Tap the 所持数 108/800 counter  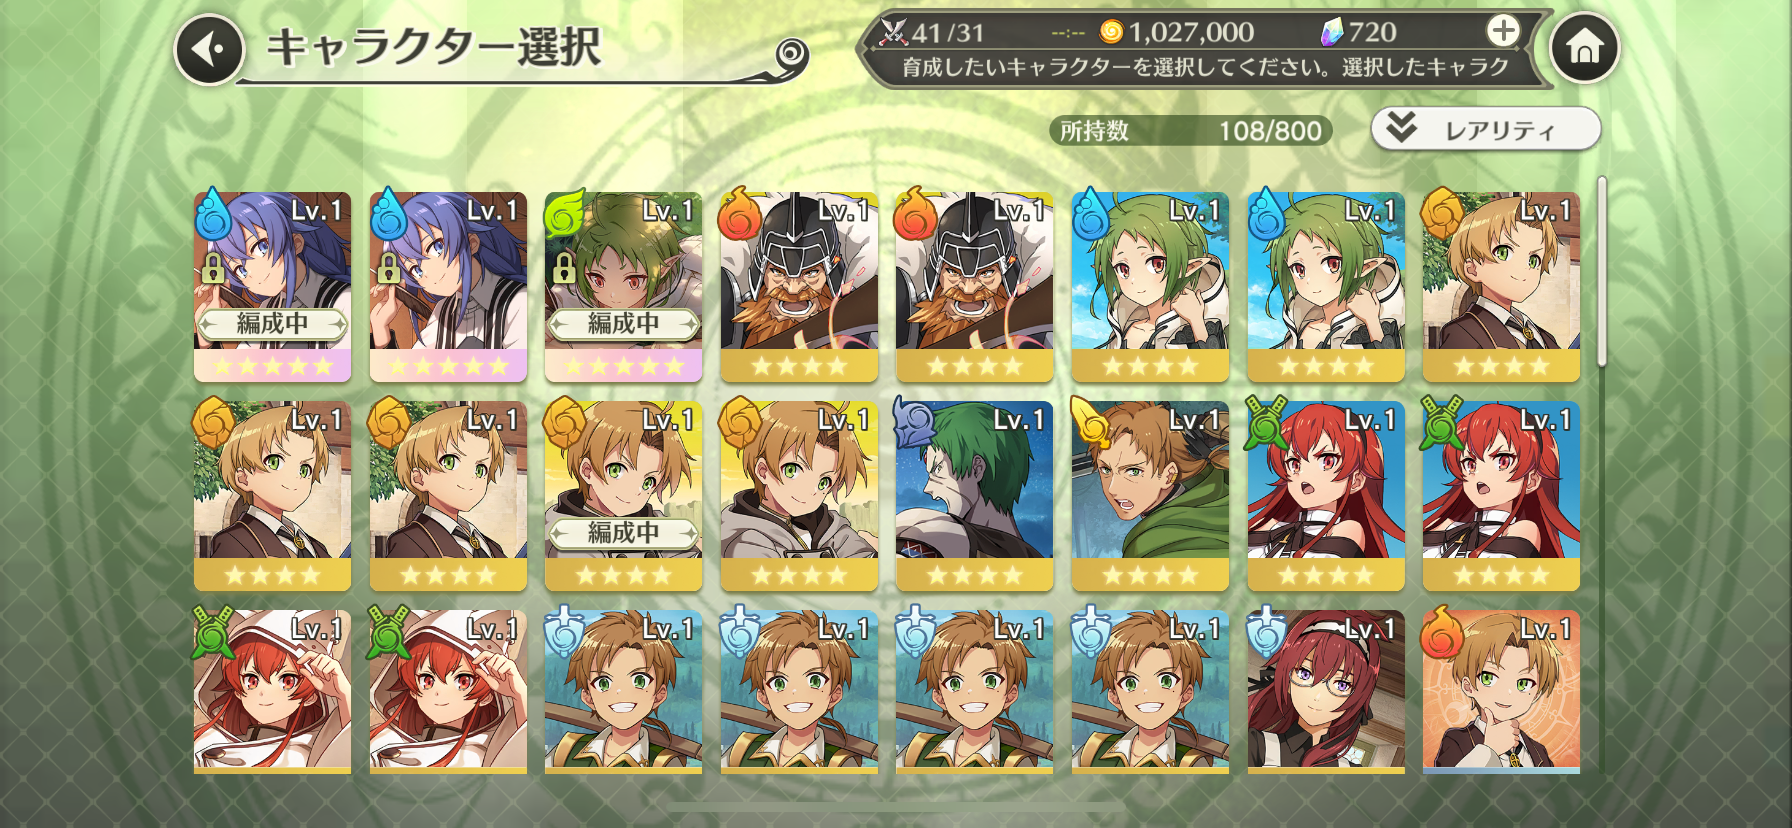(x=1191, y=131)
